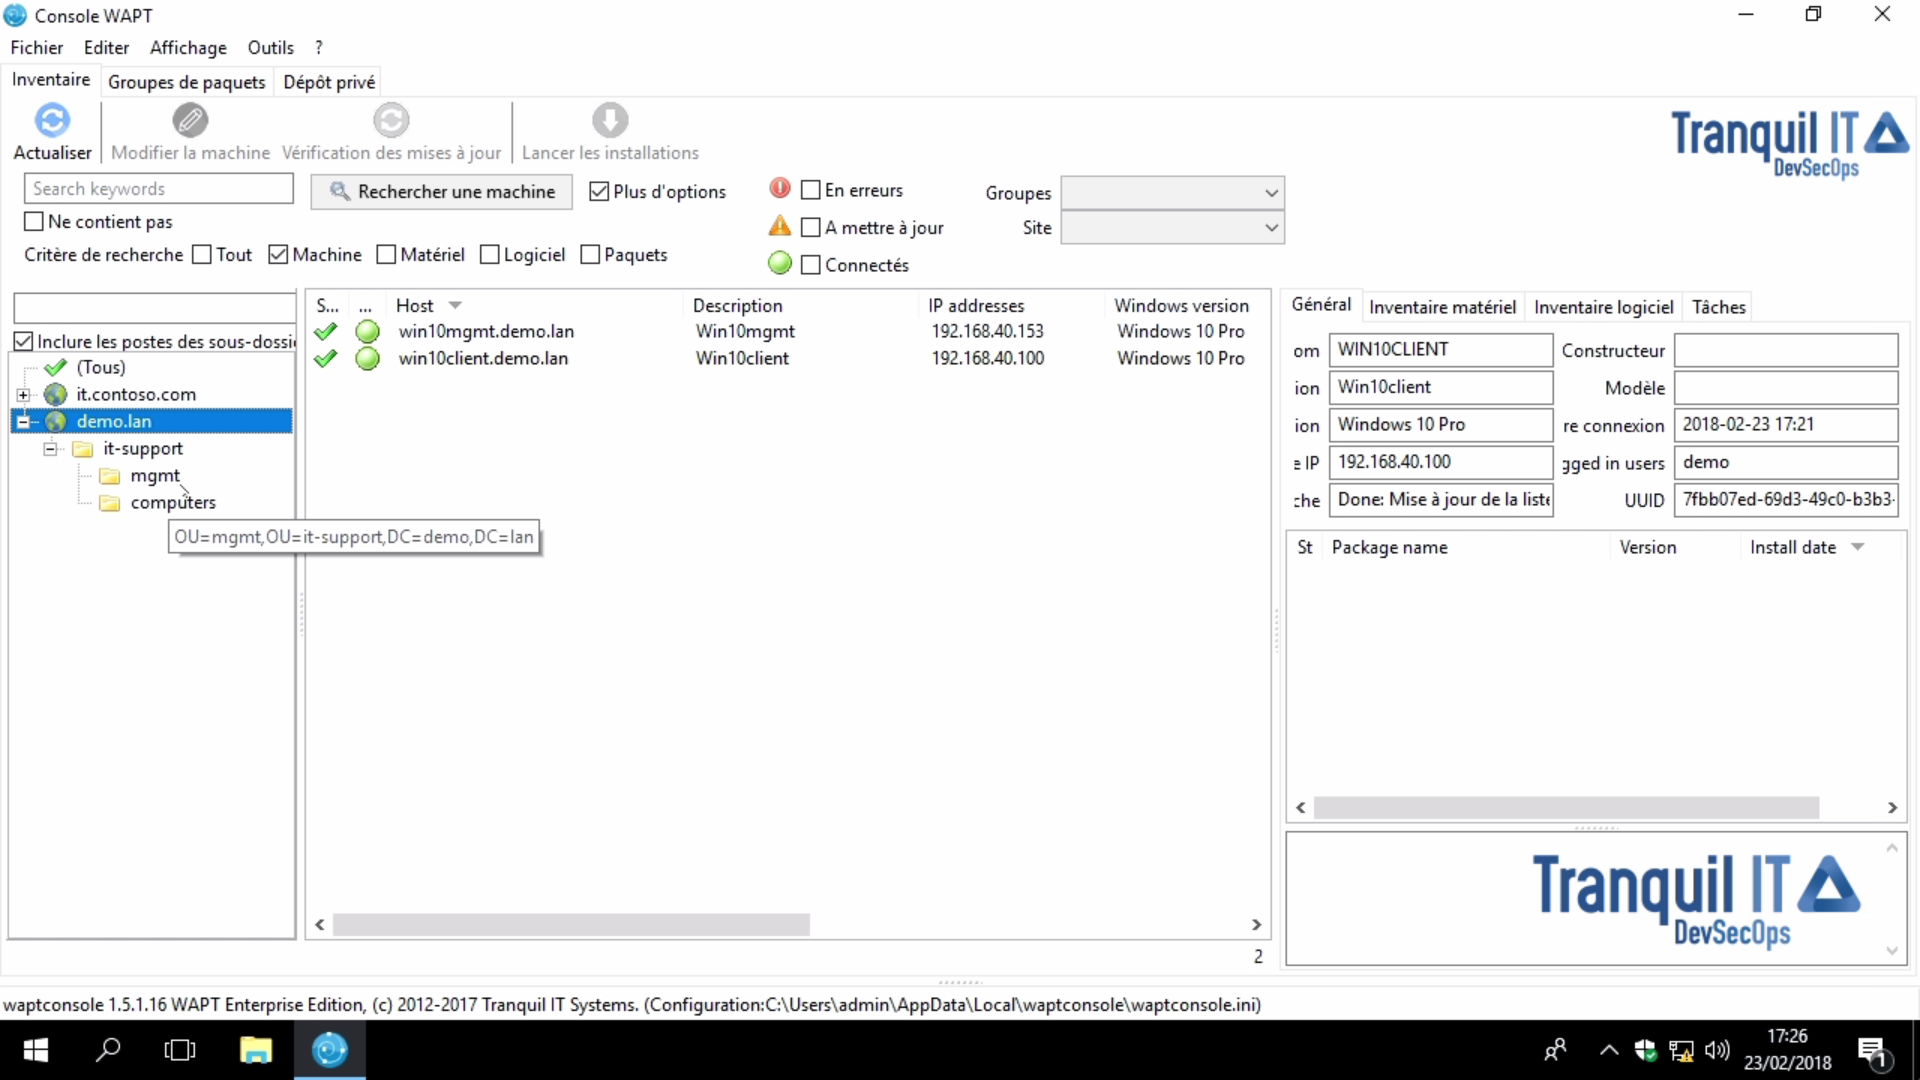
Task: Click the red En erreurs status icon
Action: point(780,188)
